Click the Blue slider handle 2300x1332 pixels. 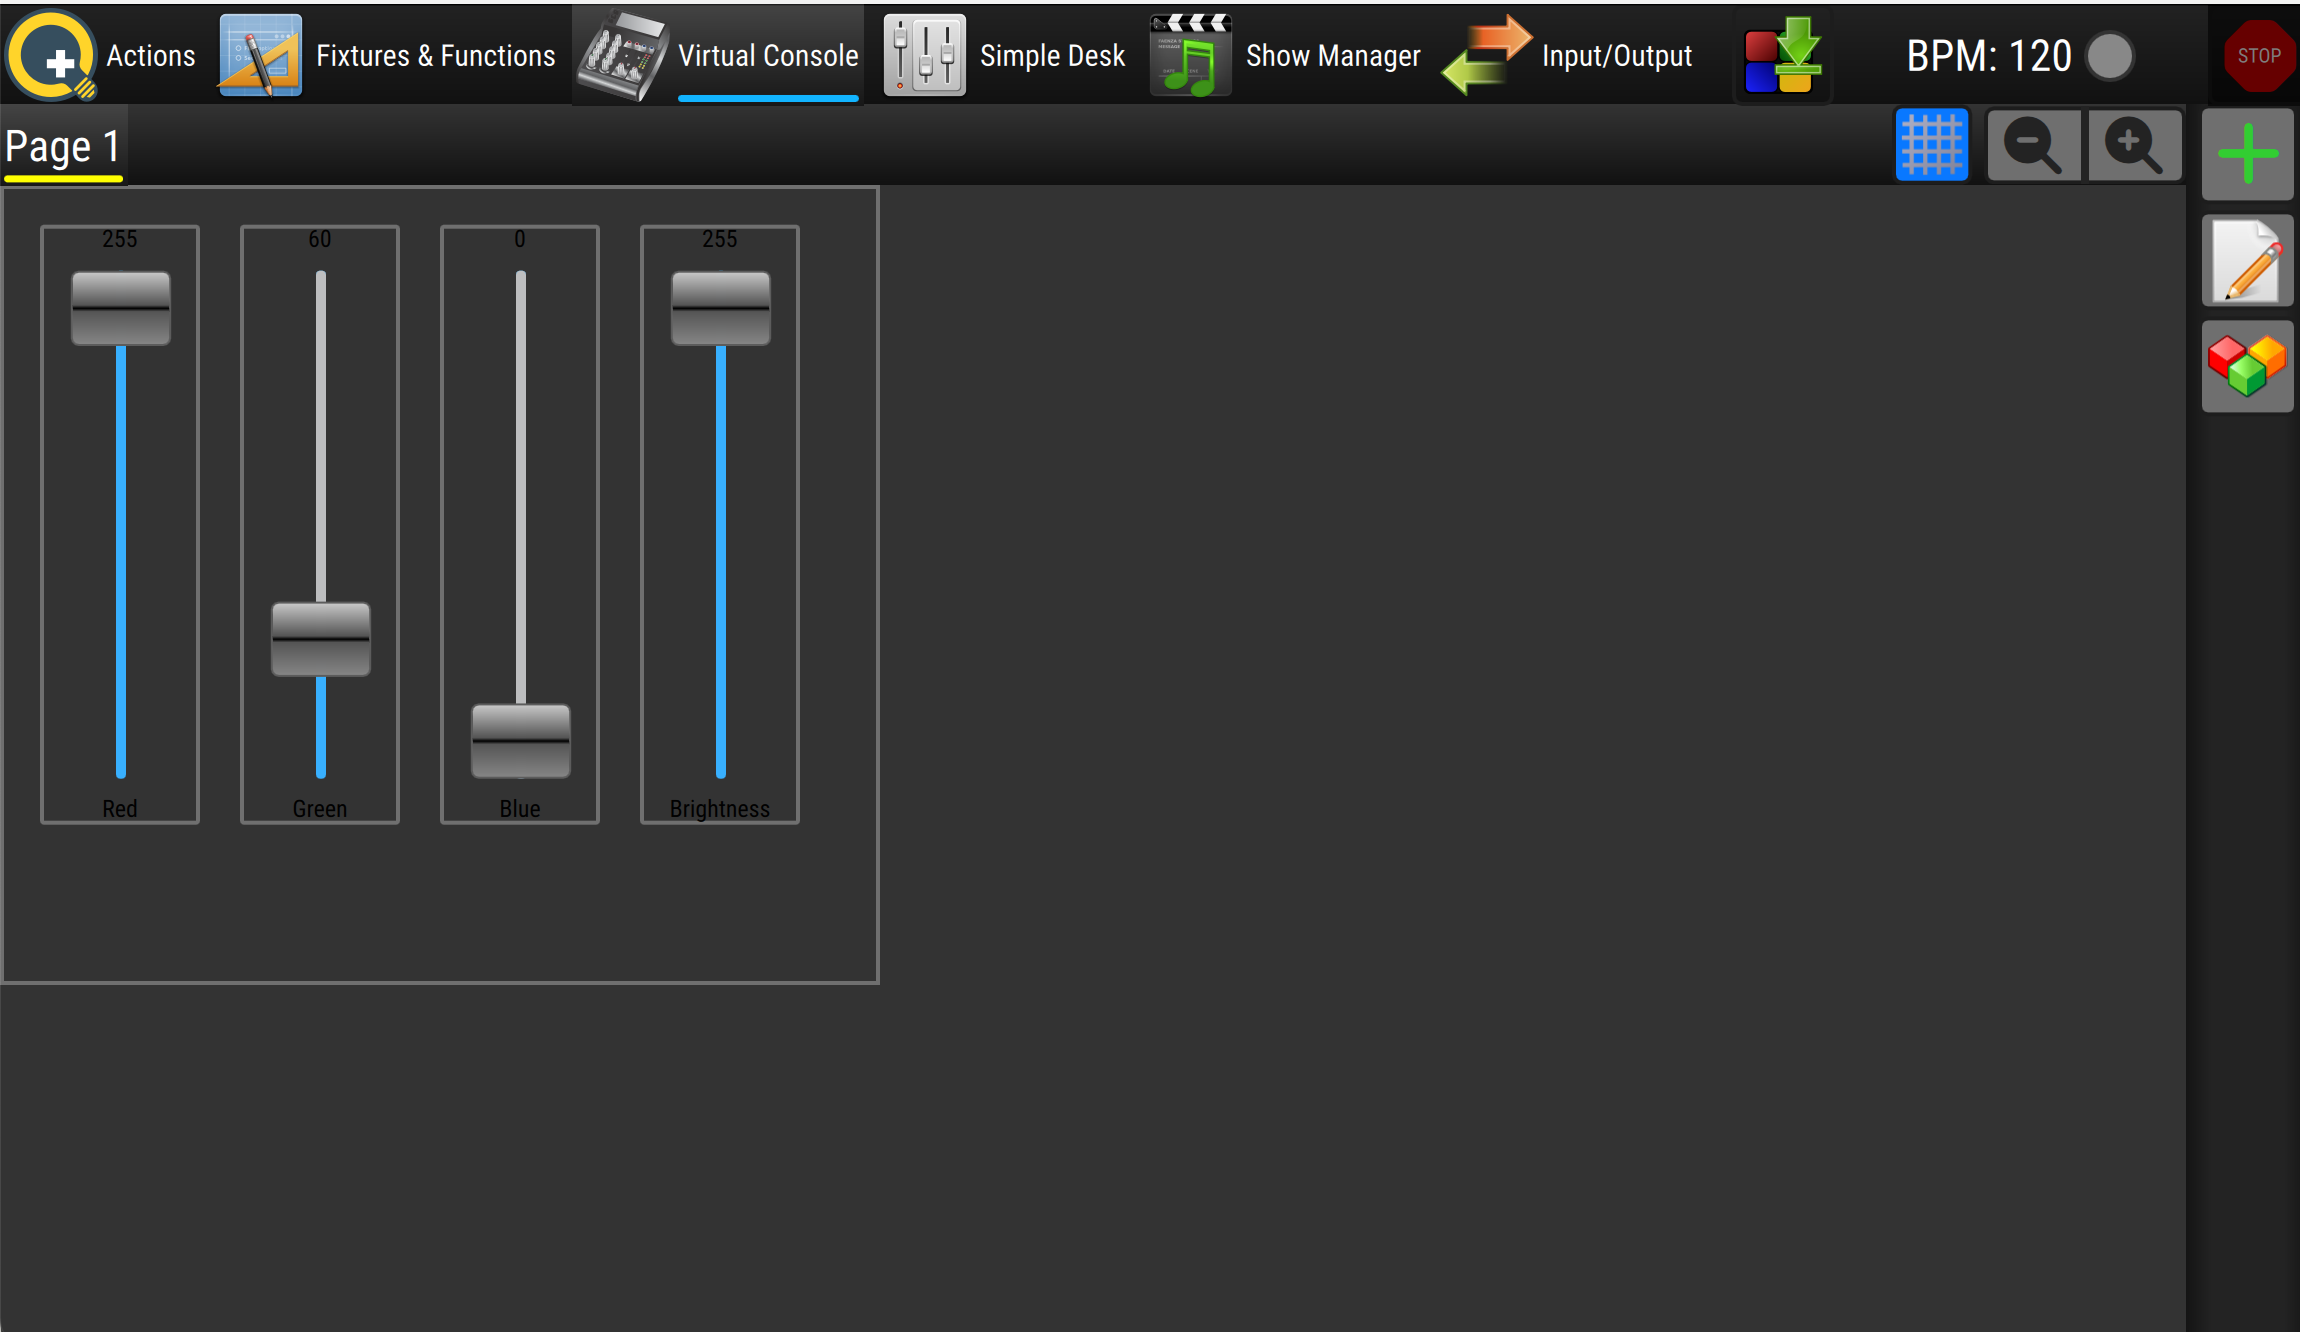pos(521,741)
